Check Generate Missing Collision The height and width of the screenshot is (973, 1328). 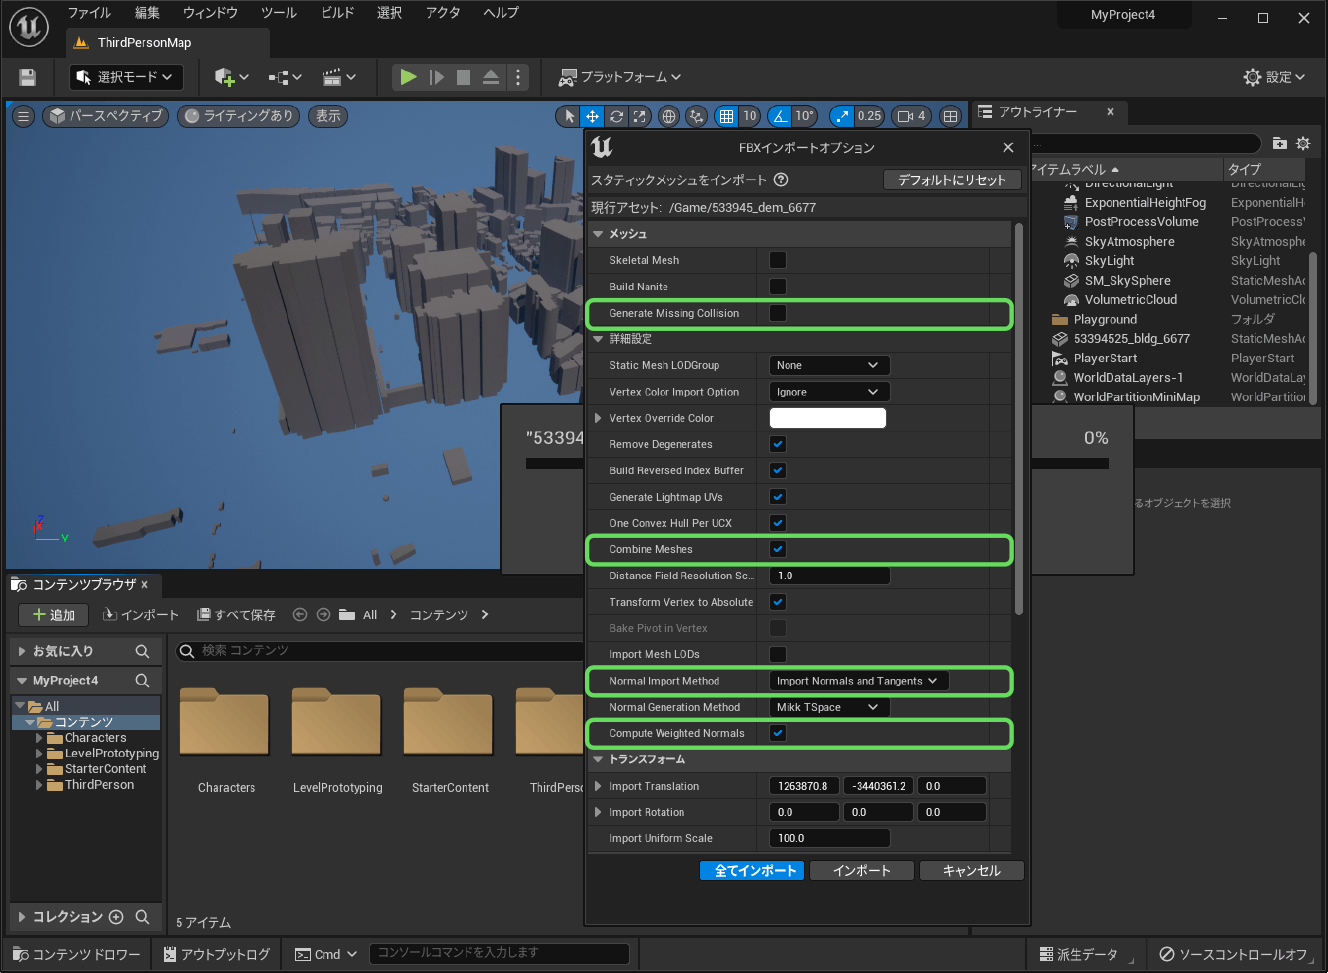click(x=778, y=313)
